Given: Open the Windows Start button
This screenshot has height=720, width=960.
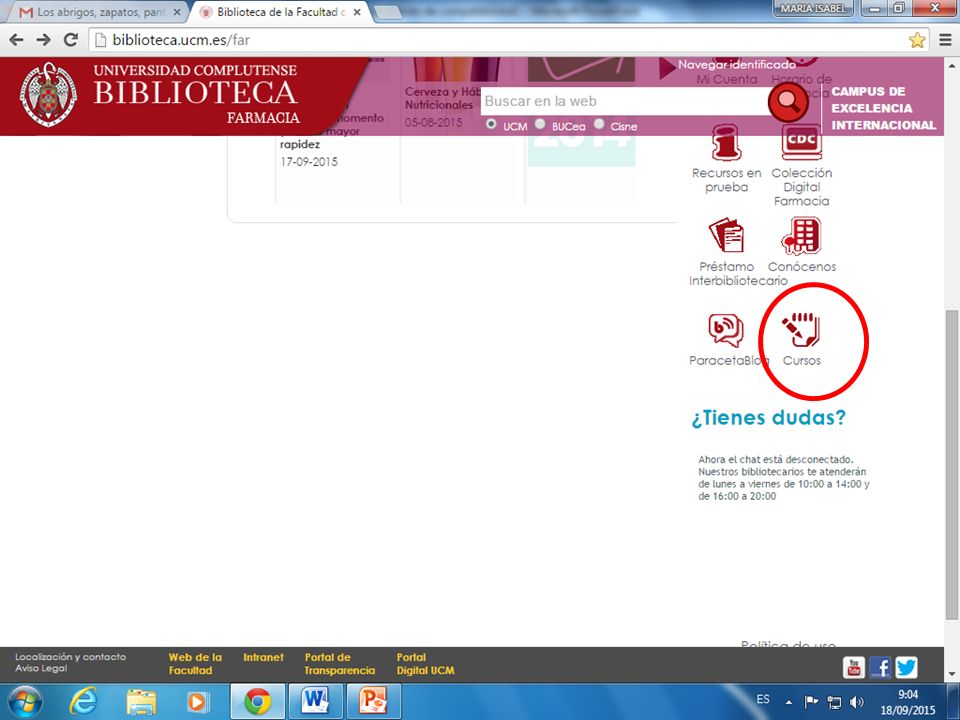Looking at the screenshot, I should (x=24, y=702).
